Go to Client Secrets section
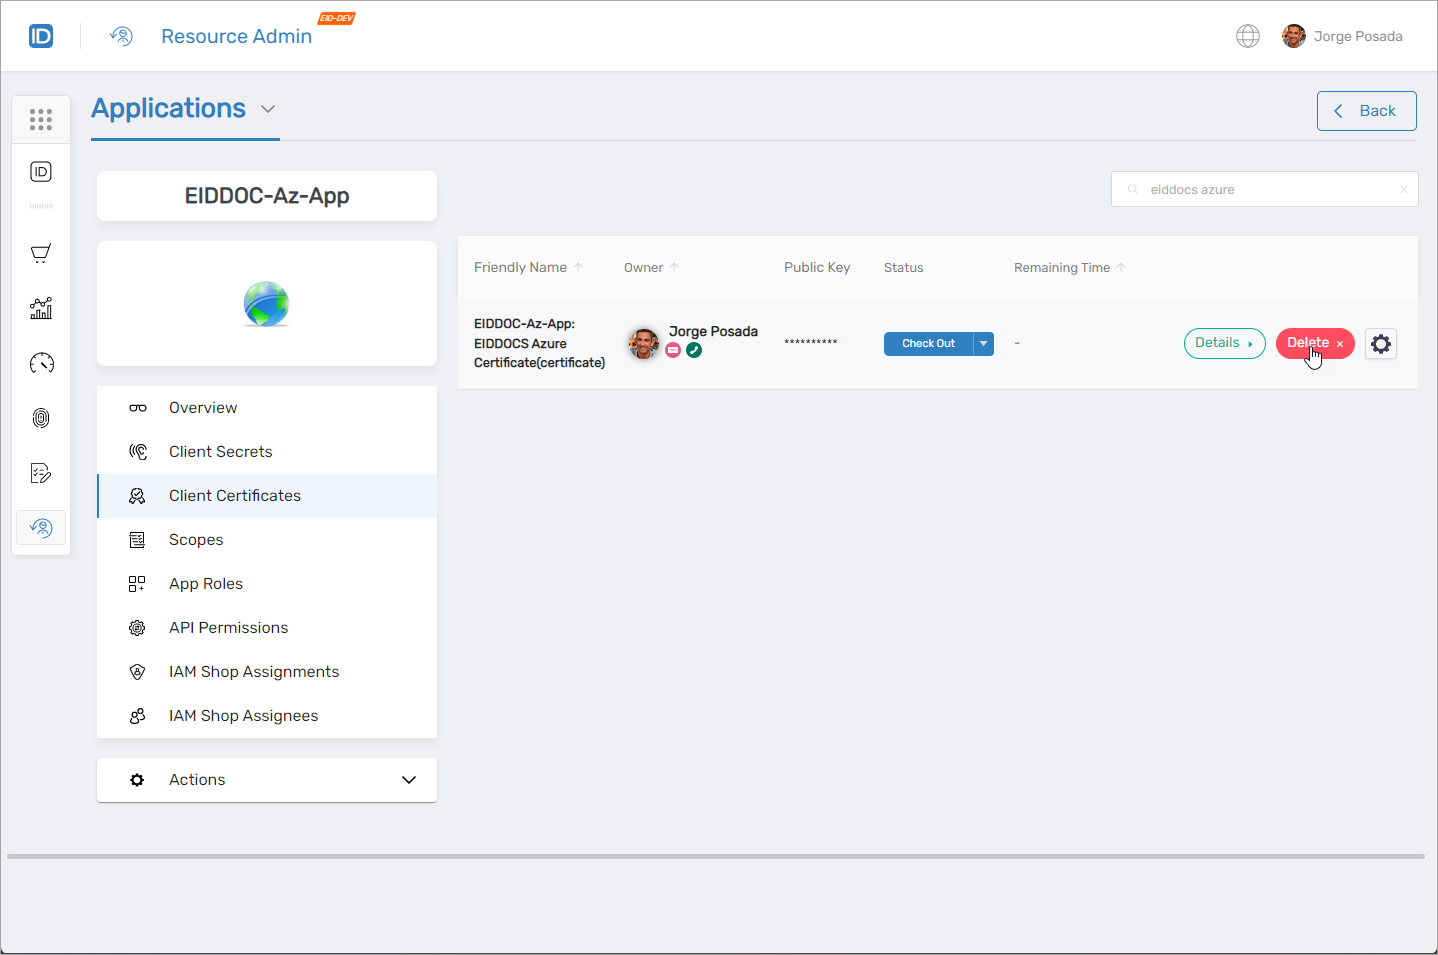The width and height of the screenshot is (1438, 955). click(220, 452)
